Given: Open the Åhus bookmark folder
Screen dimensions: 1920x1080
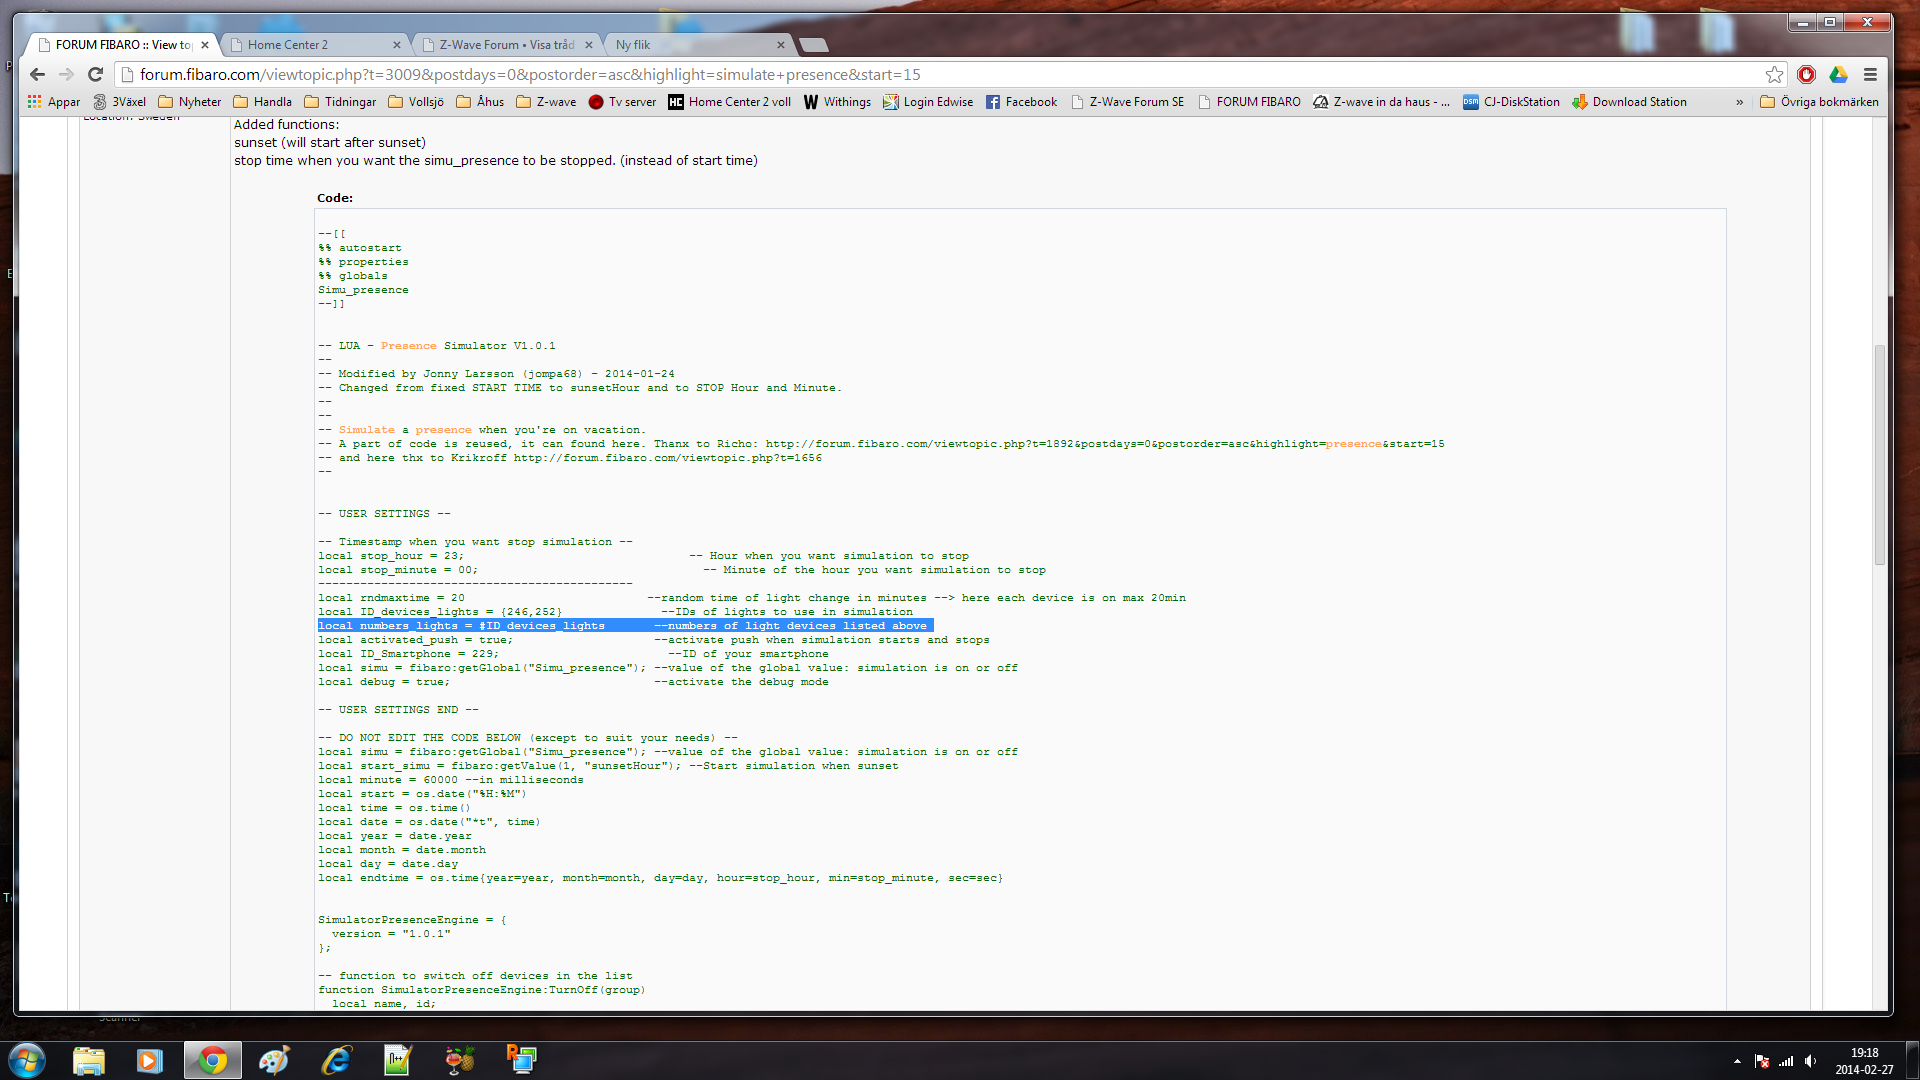Looking at the screenshot, I should (480, 102).
